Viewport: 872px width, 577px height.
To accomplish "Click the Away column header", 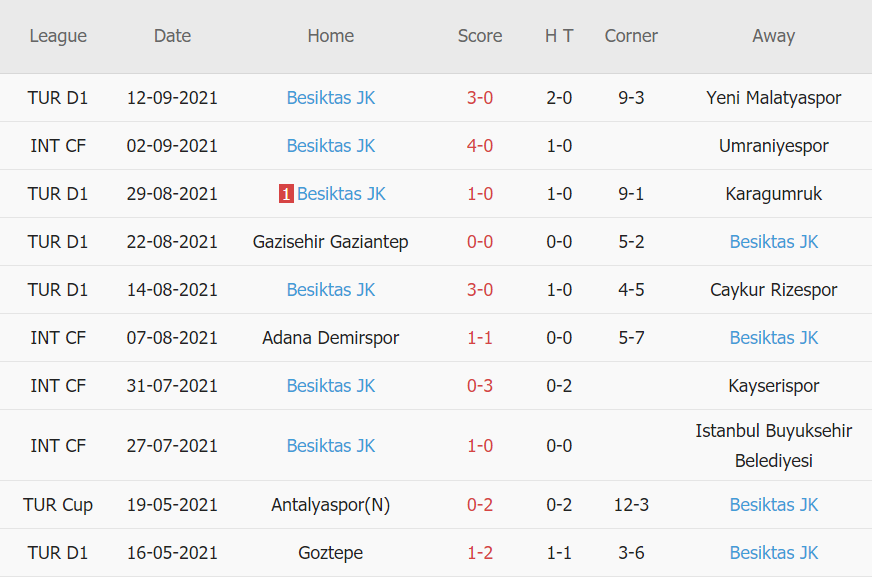I will point(774,36).
